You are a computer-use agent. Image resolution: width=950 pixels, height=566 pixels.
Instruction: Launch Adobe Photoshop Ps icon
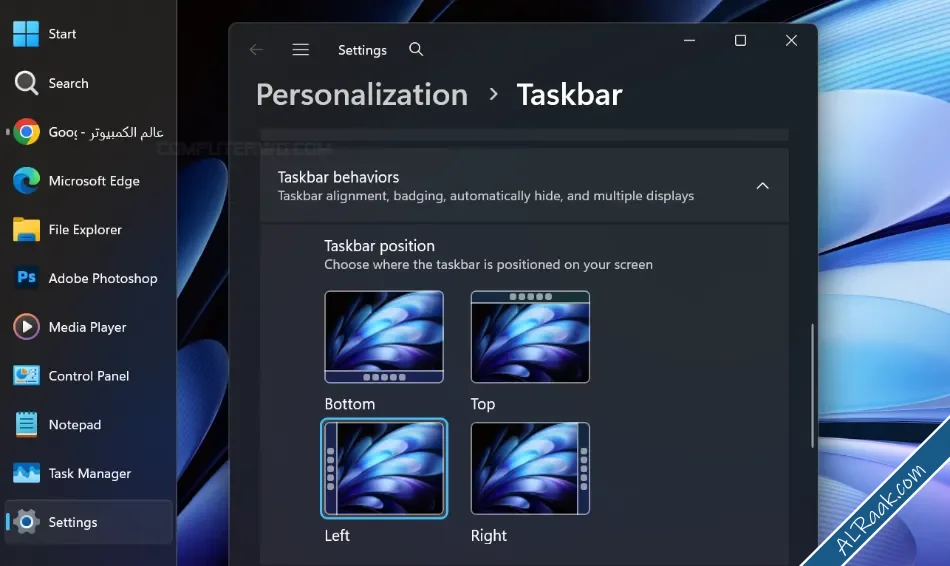coord(26,278)
